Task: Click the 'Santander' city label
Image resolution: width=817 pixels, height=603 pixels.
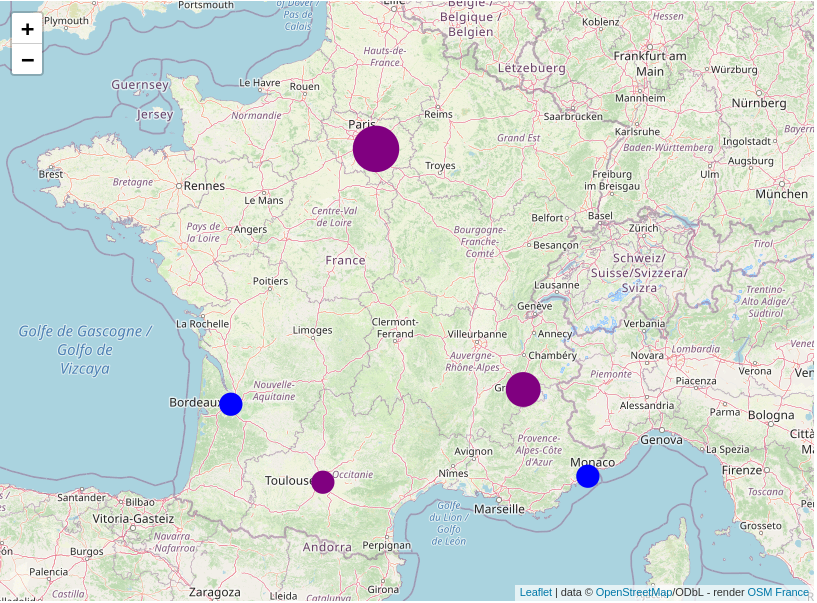Action: (81, 498)
